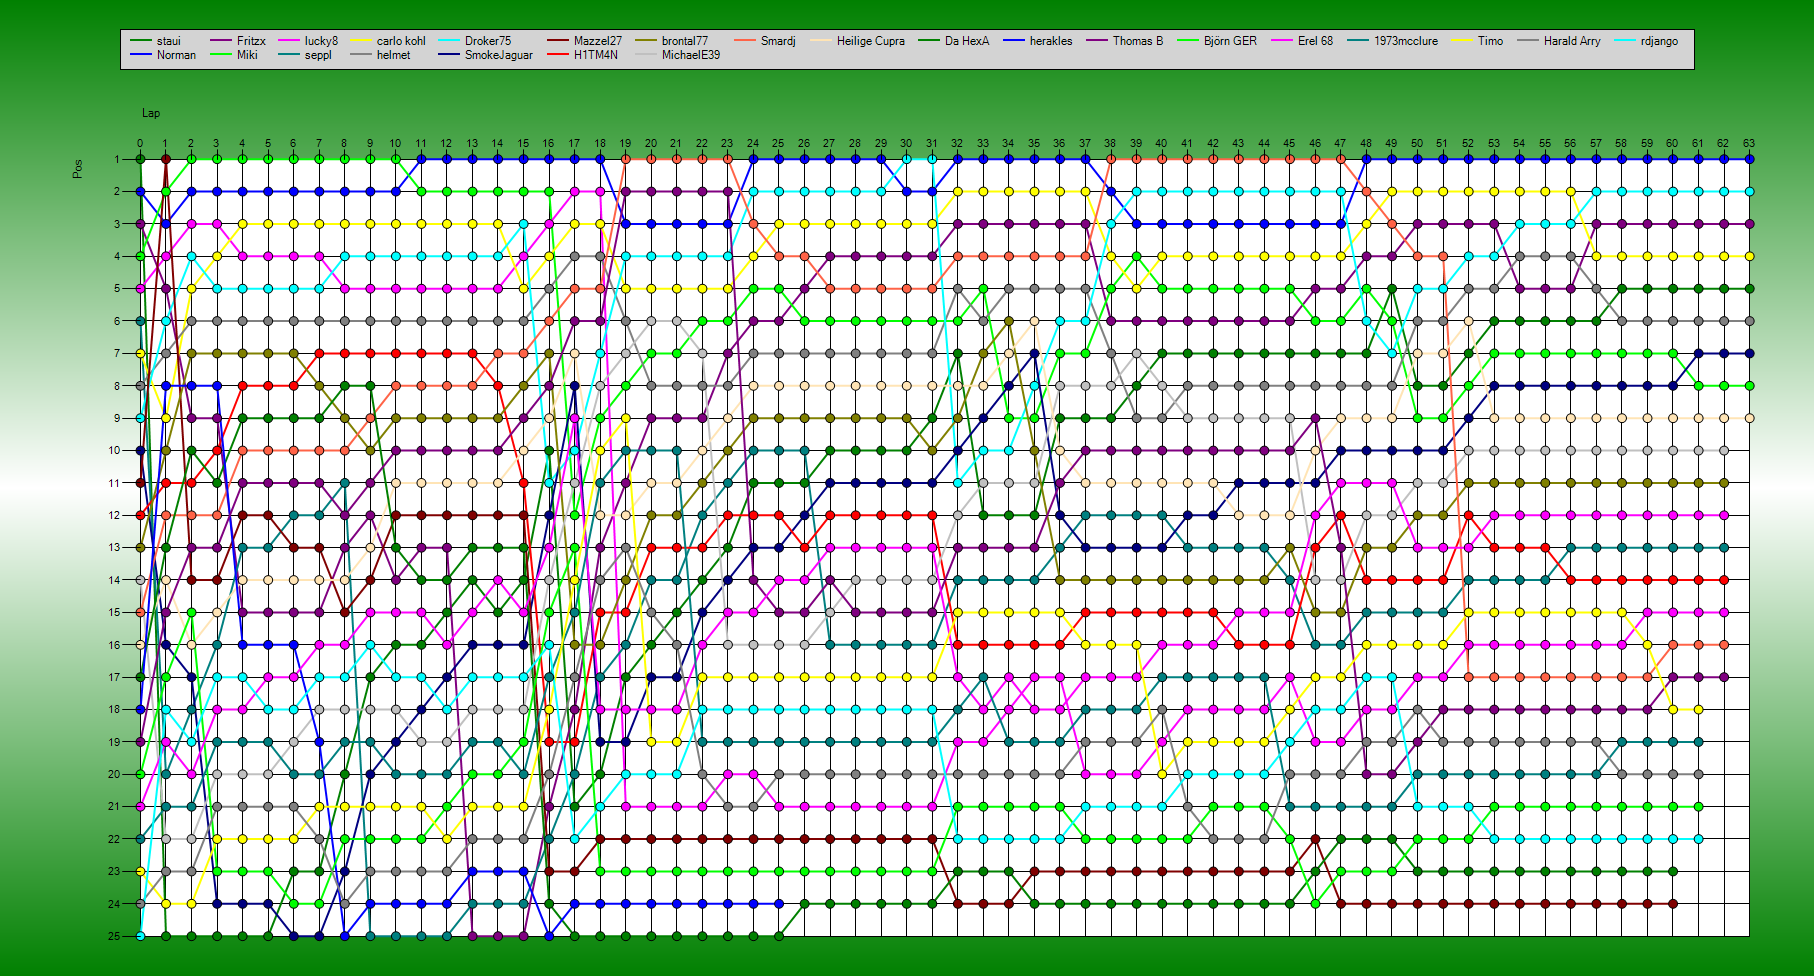Viewport: 1814px width, 976px height.
Task: Click position label 25 on the axis
Action: [x=114, y=936]
